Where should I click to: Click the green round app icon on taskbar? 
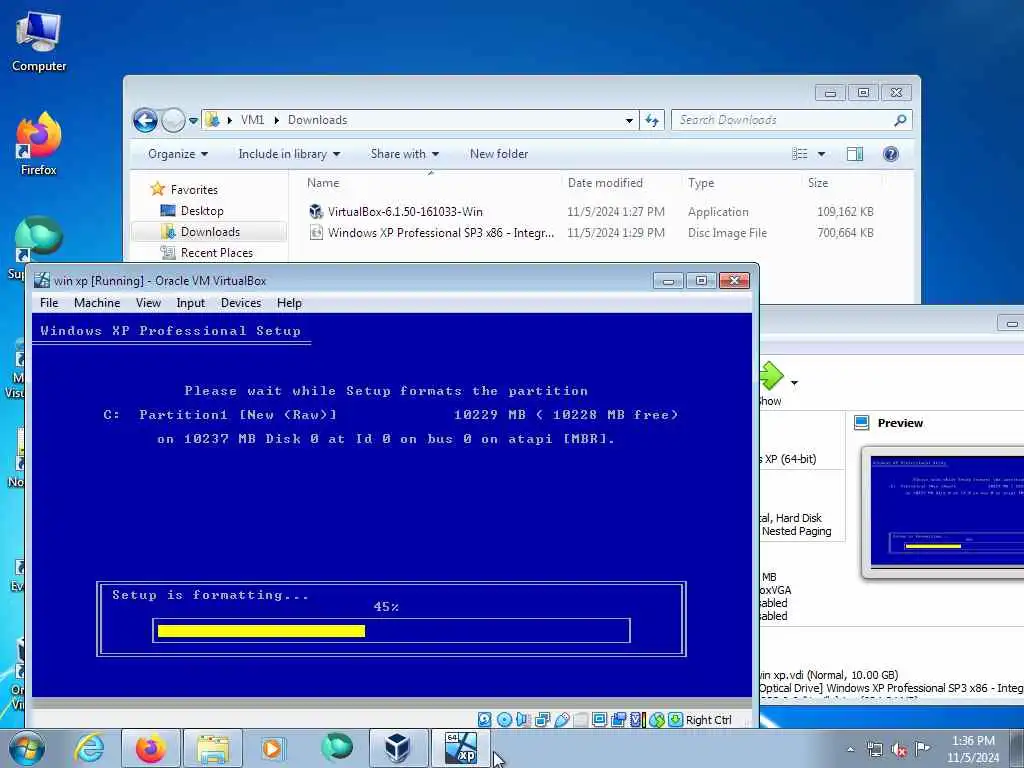click(336, 748)
